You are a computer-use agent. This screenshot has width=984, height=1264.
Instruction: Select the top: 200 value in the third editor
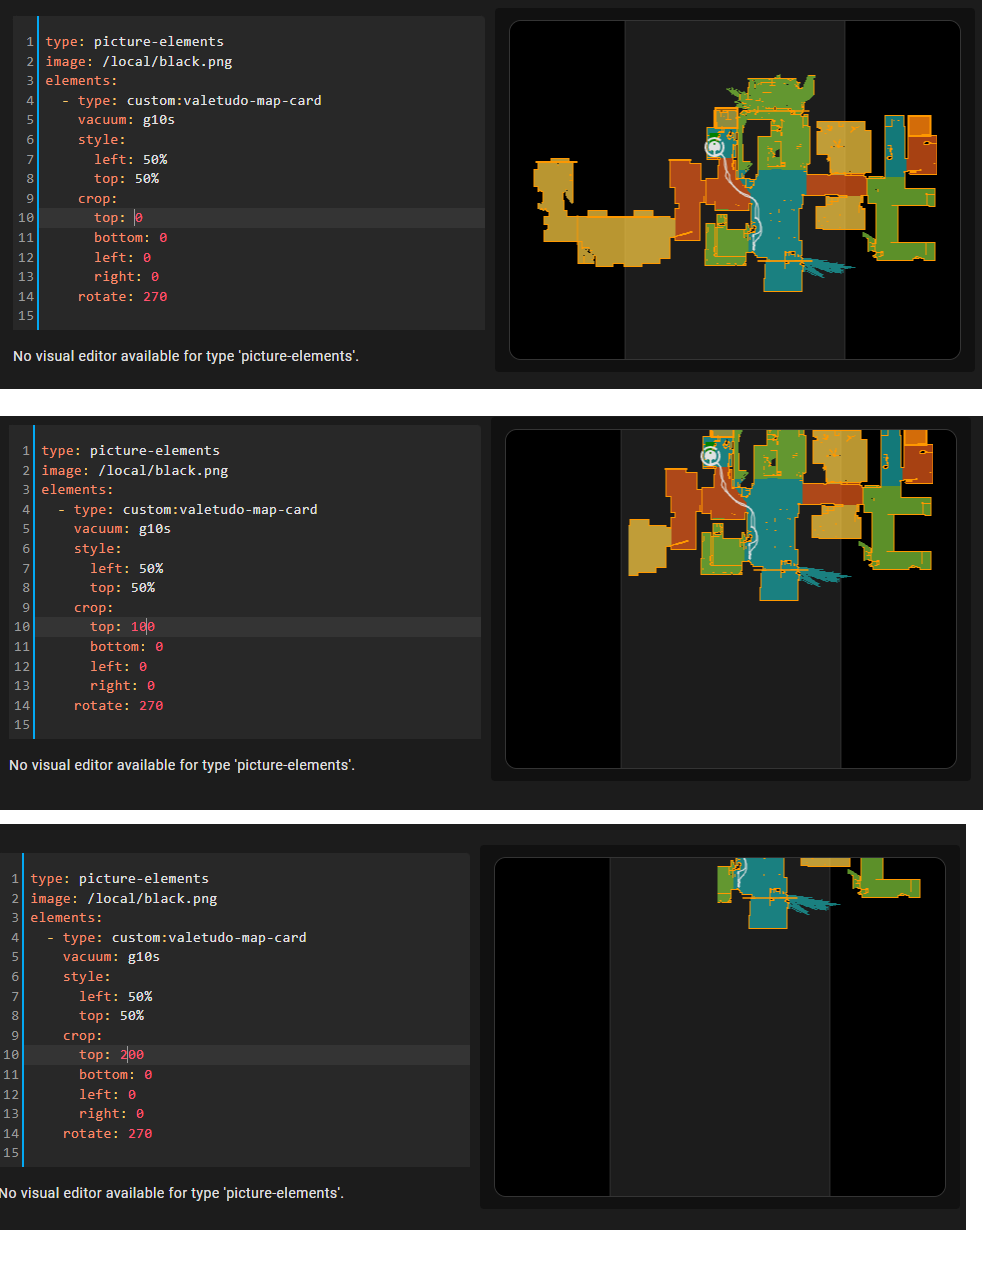coord(131,1054)
